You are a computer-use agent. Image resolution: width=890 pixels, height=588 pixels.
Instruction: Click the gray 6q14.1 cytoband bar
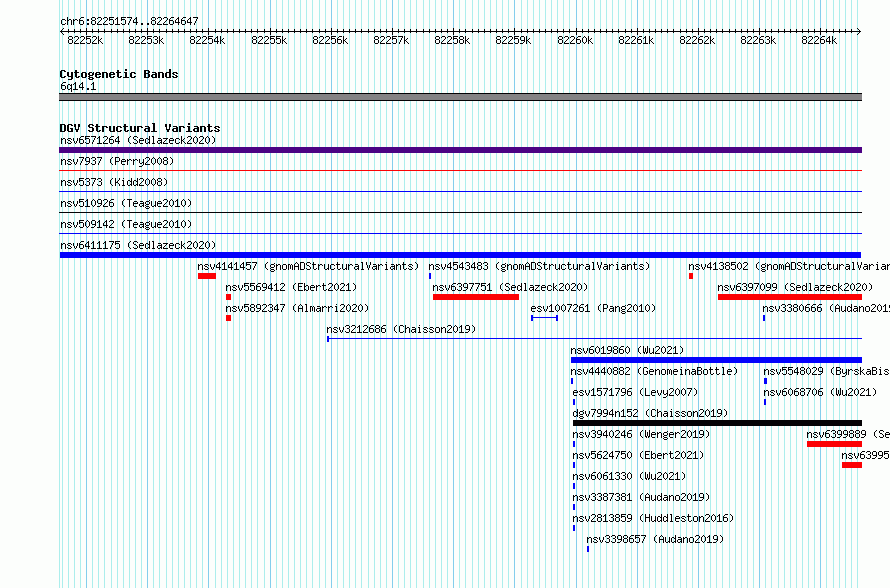[x=460, y=97]
